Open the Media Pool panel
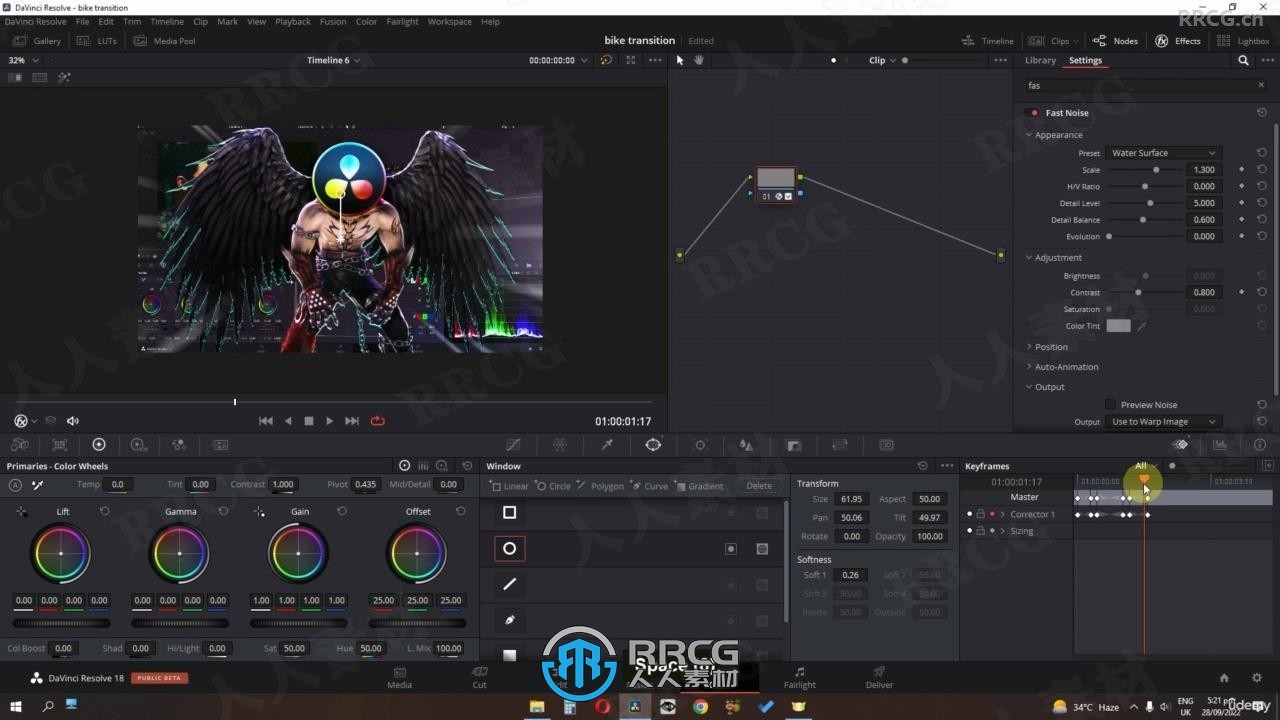 point(164,41)
